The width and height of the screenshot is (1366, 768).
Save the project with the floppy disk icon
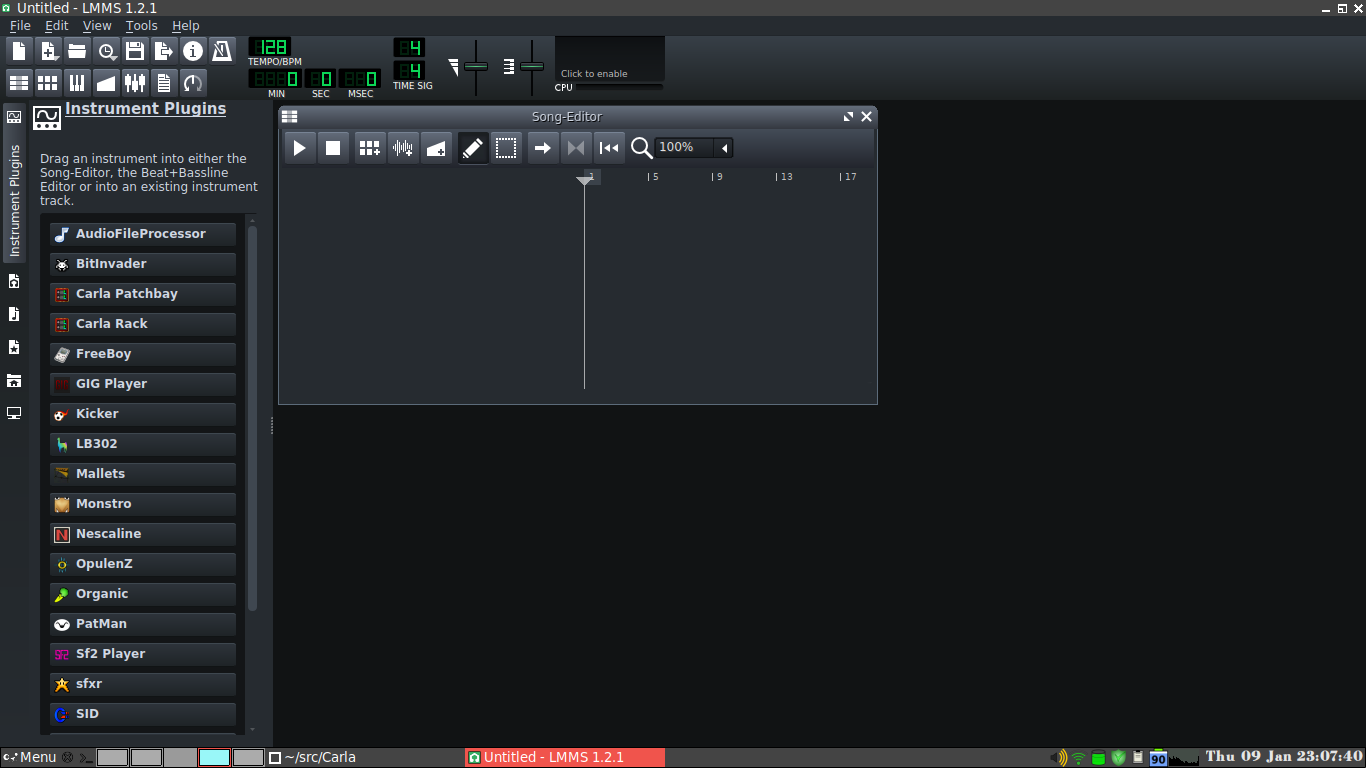135,51
